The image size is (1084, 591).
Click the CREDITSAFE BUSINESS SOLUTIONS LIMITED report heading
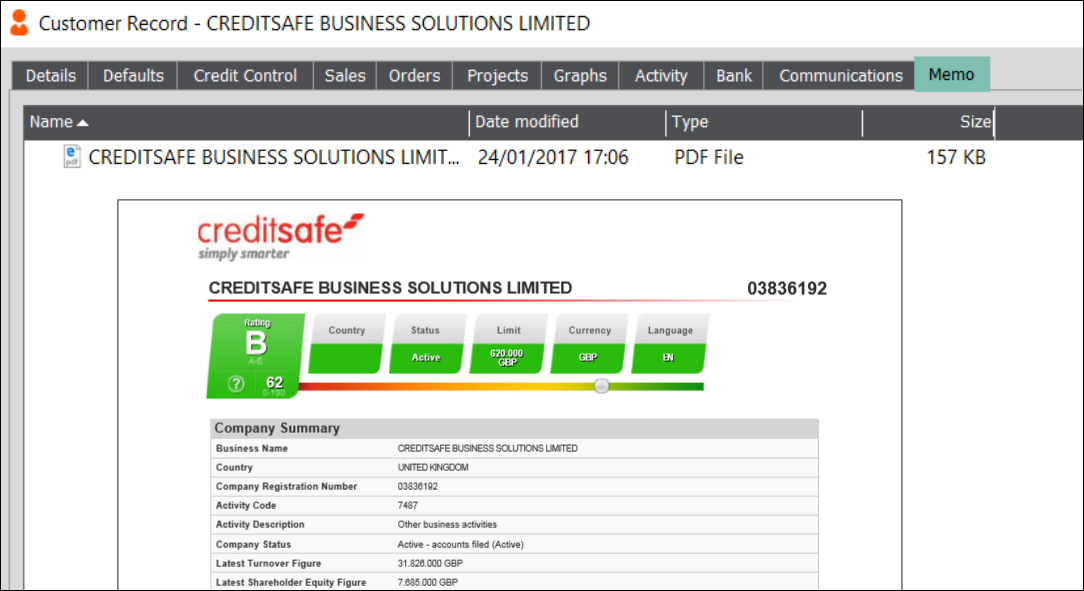(x=391, y=288)
